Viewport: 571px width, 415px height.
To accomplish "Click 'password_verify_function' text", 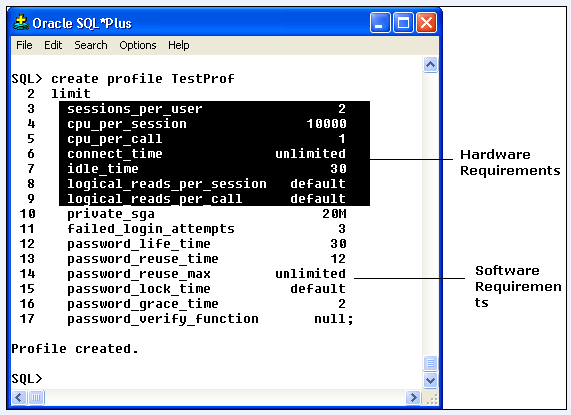I will click(x=163, y=319).
